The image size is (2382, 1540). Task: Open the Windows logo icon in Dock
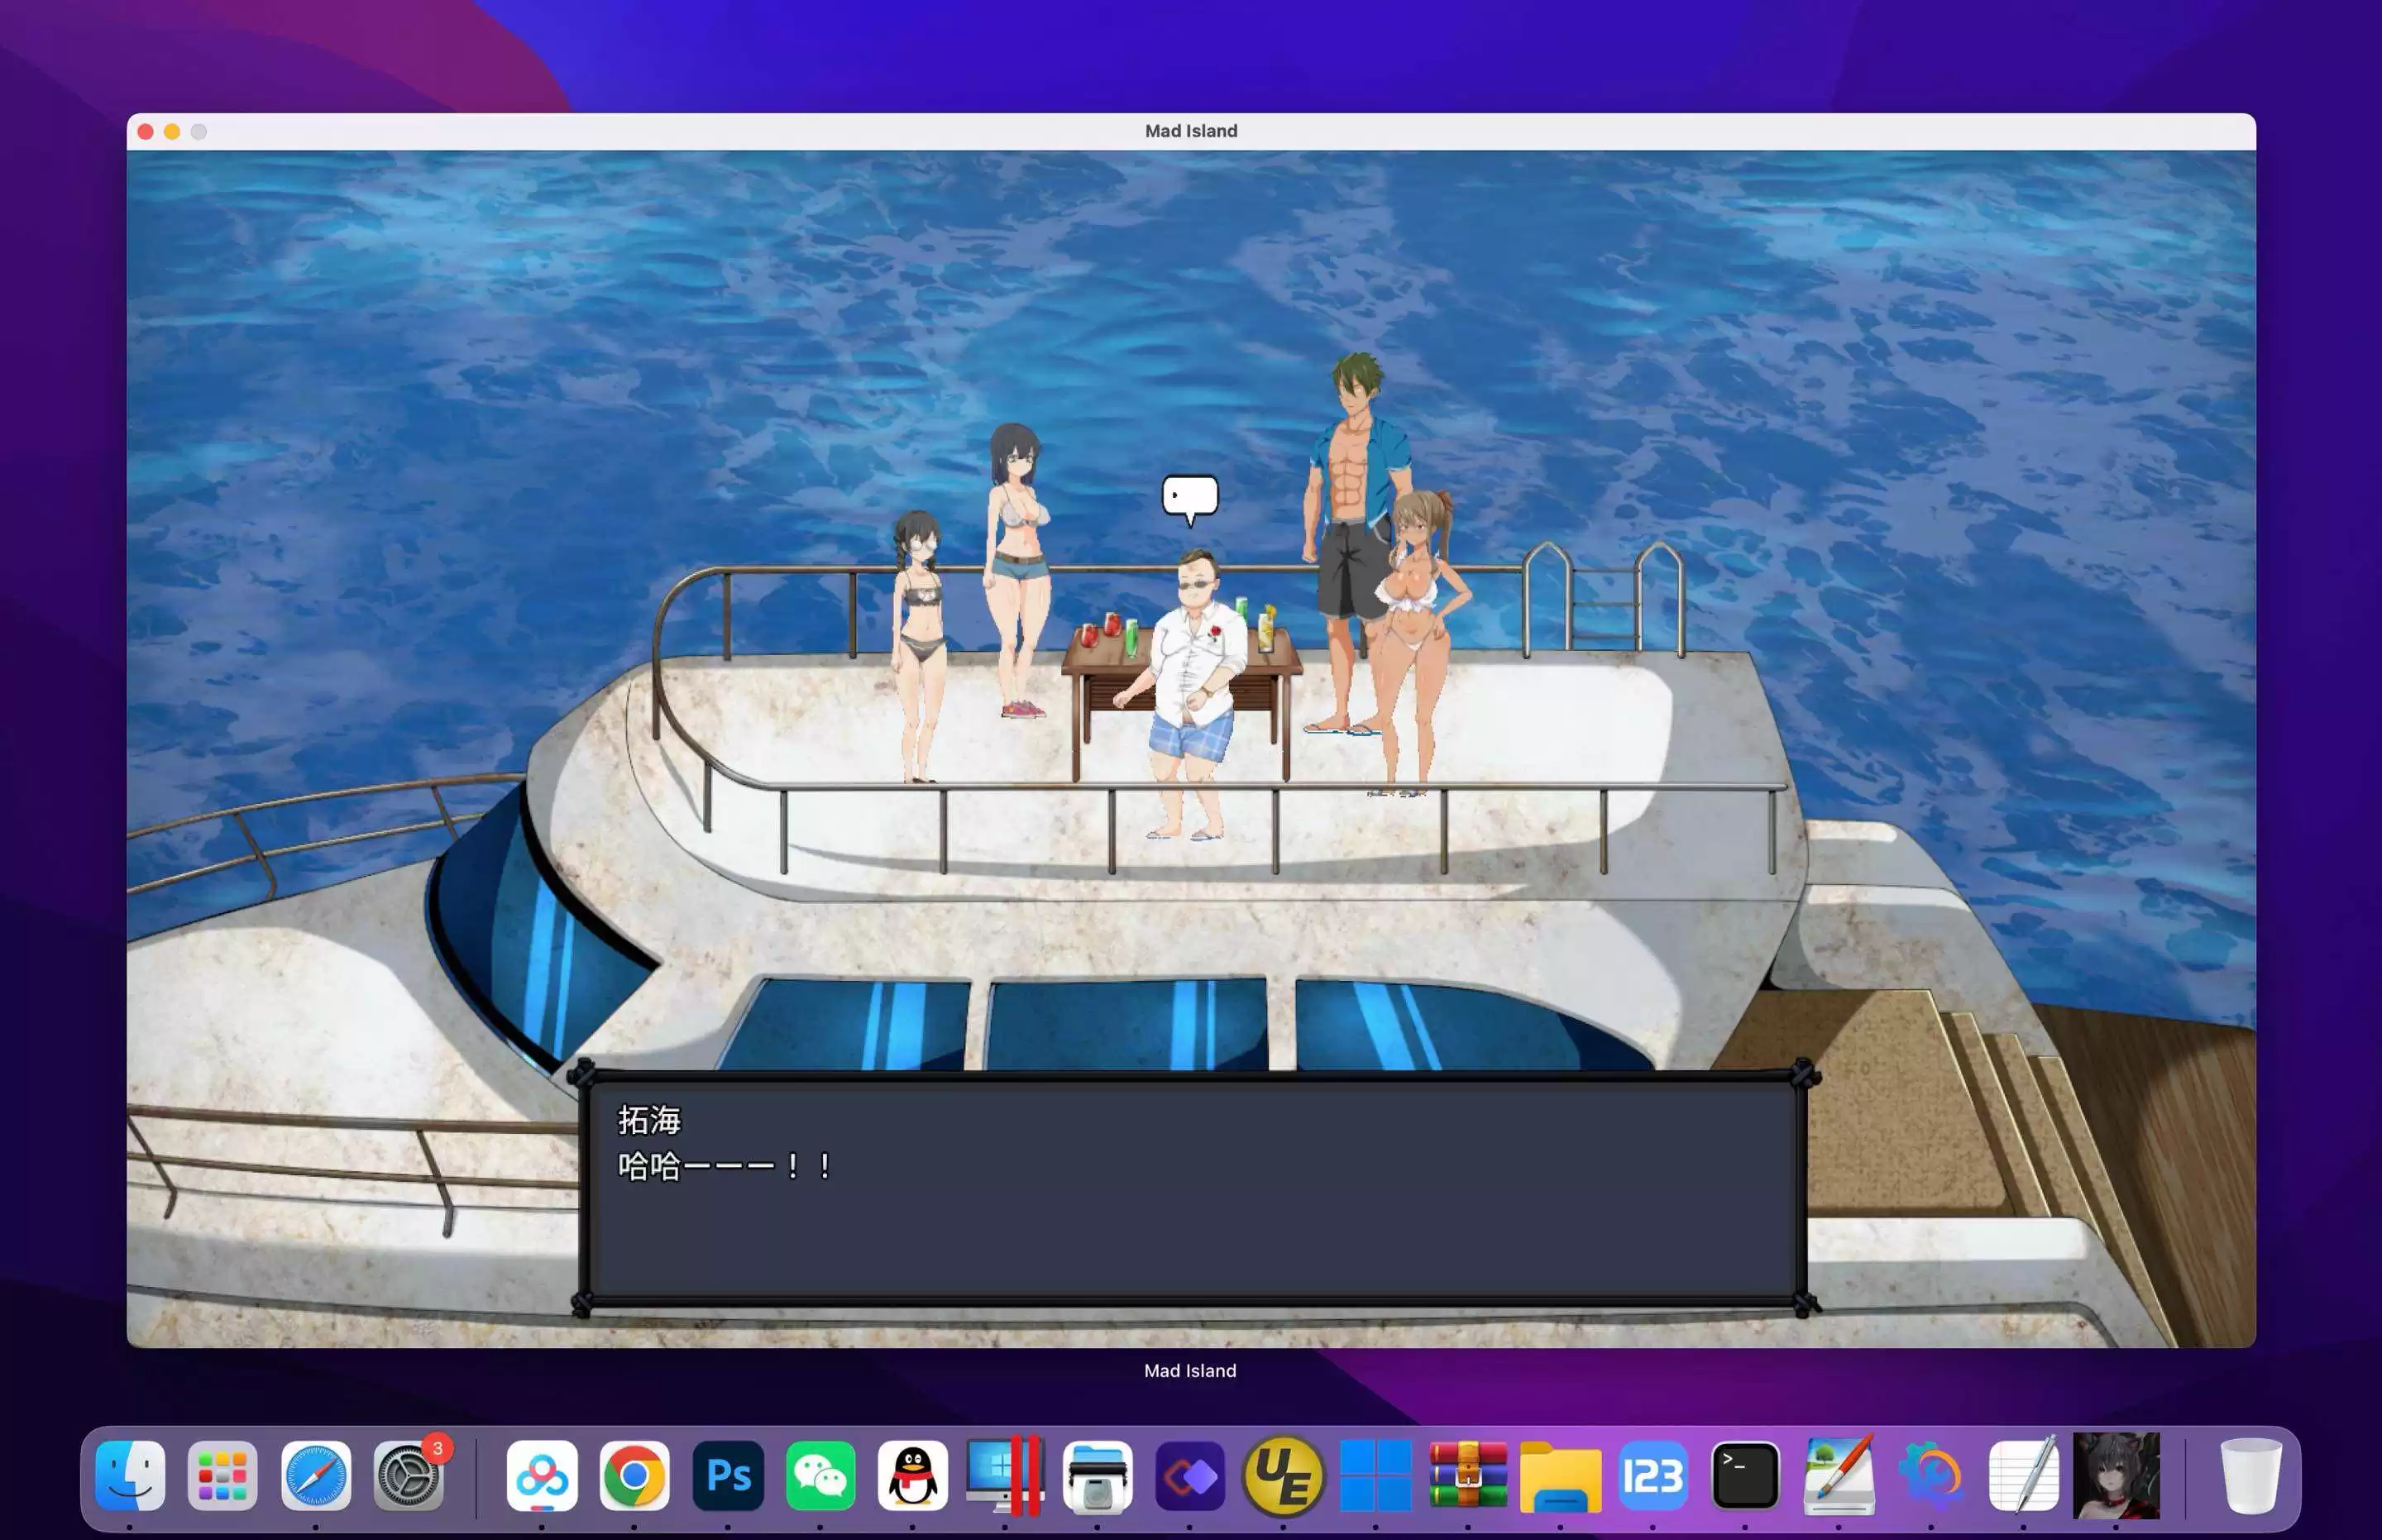point(1376,1476)
